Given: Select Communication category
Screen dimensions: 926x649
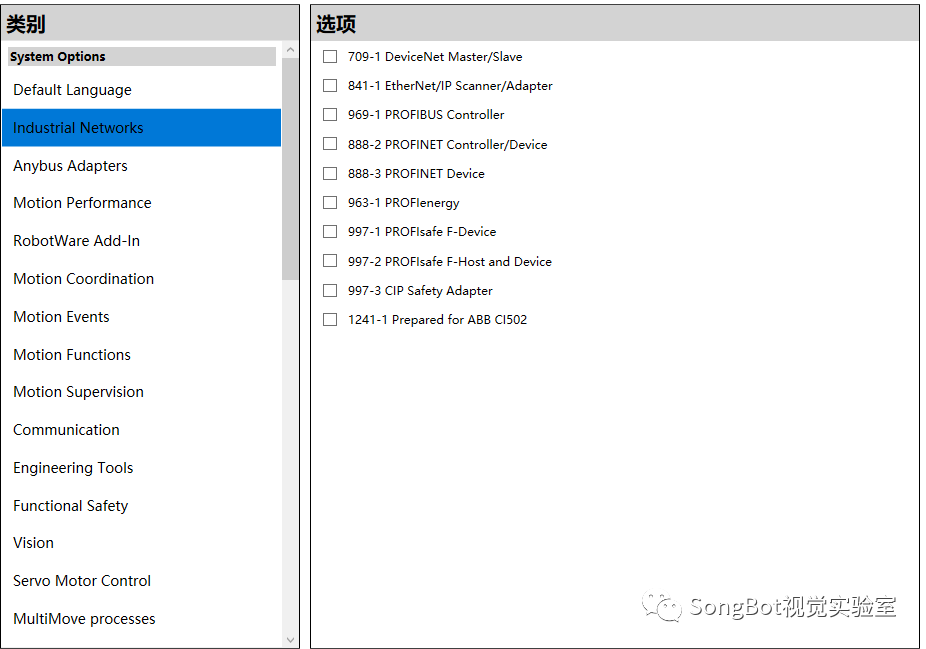Looking at the screenshot, I should click(x=142, y=430).
